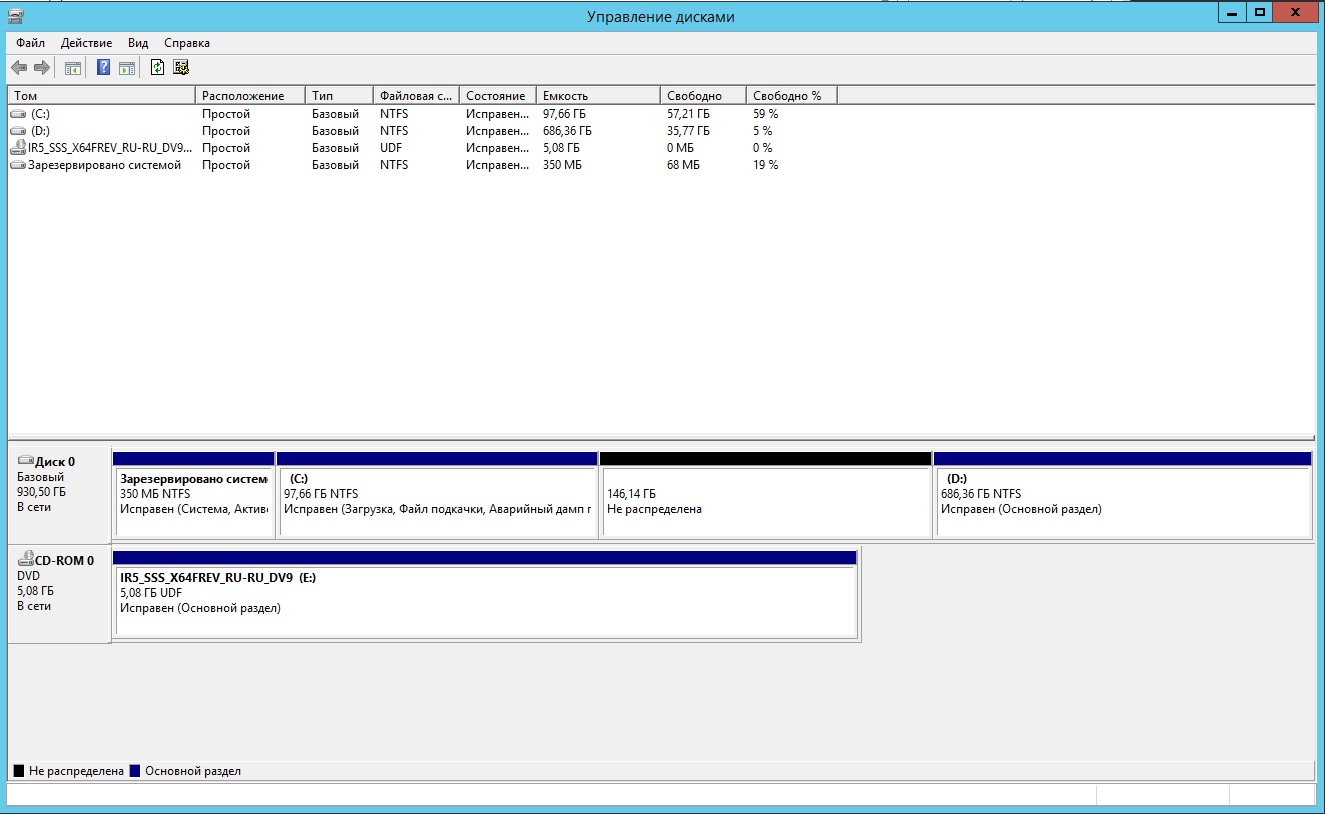The width and height of the screenshot is (1325, 814).
Task: Click the (D:) volume drive icon in list
Action: 18,131
